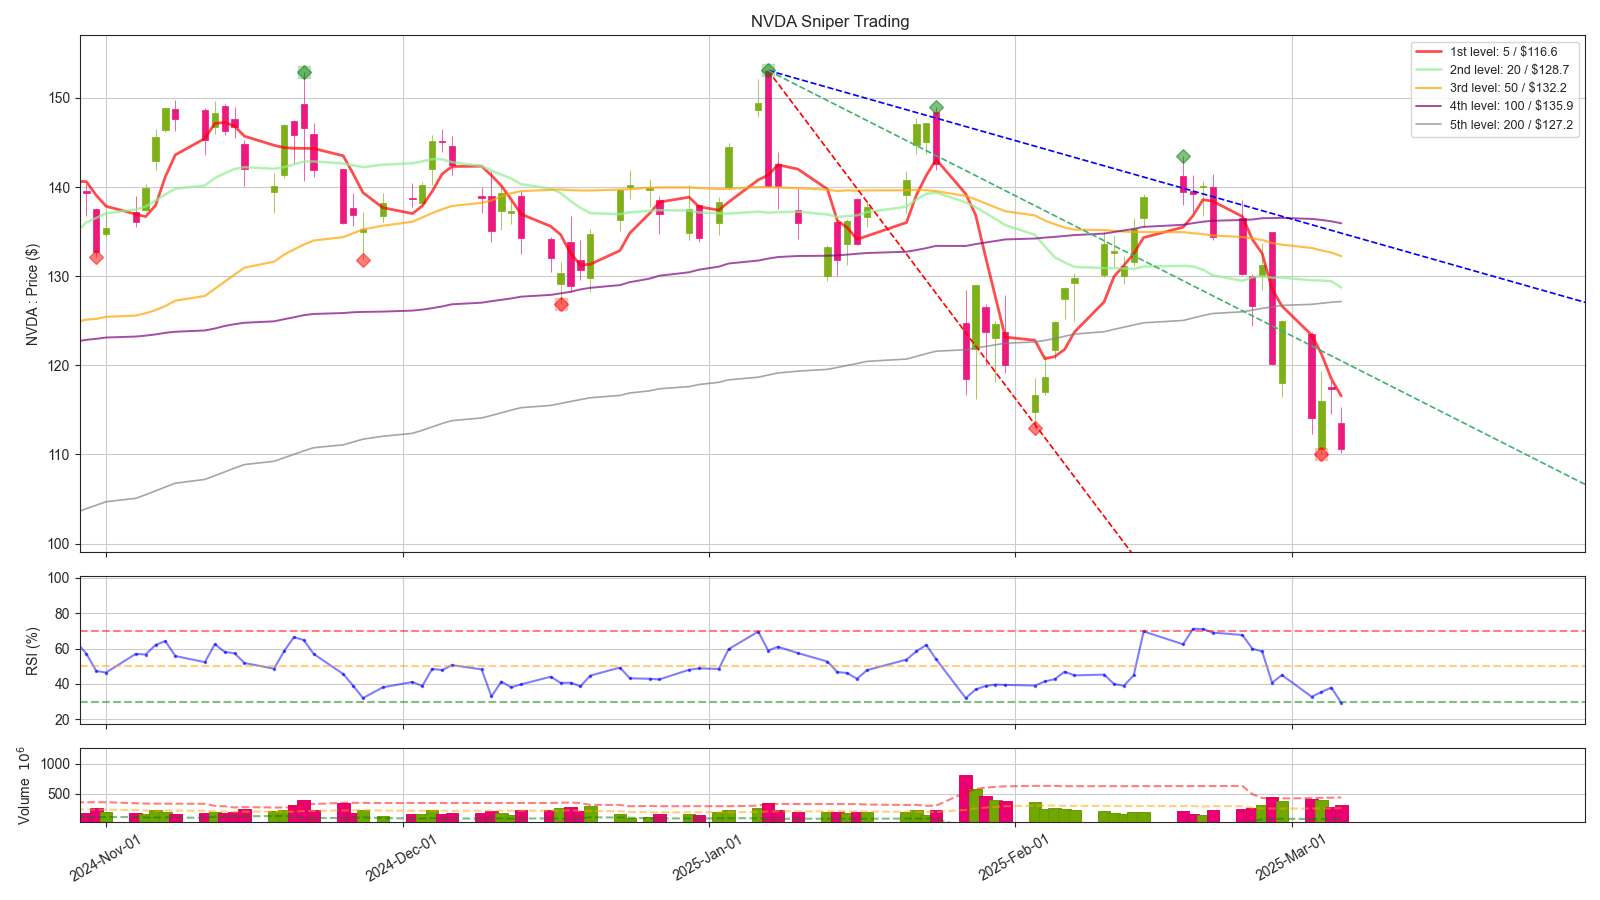Click the tallest red volume bar in late January
This screenshot has width=1600, height=900.
pos(966,798)
